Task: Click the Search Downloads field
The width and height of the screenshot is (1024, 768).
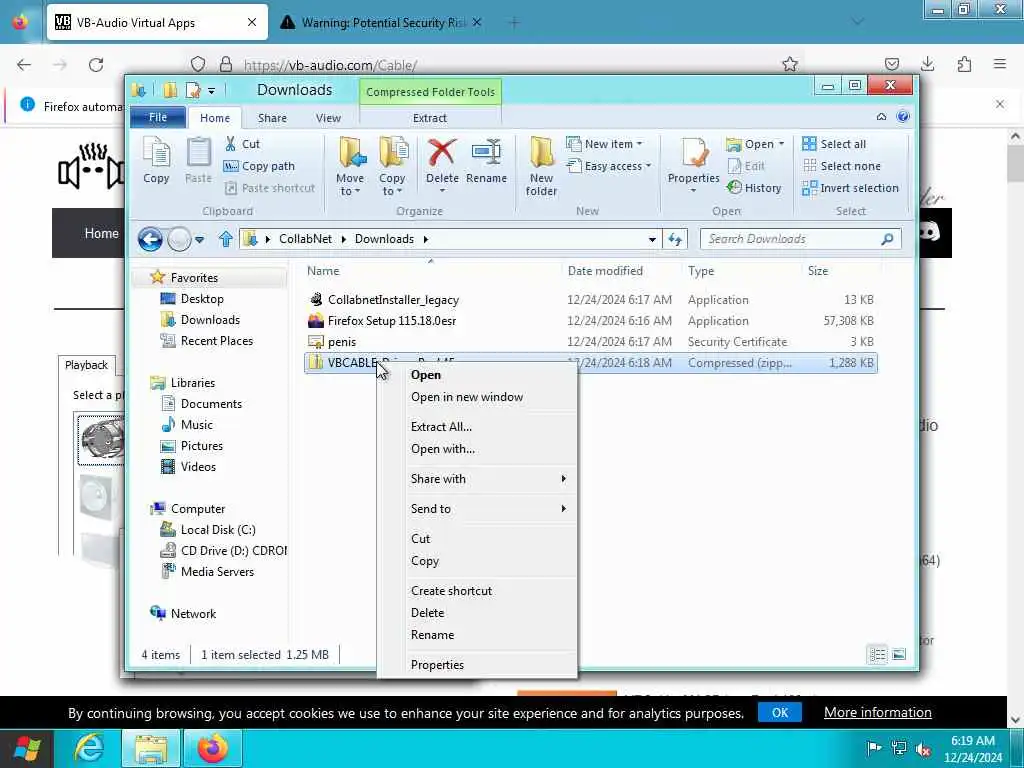Action: pos(801,239)
